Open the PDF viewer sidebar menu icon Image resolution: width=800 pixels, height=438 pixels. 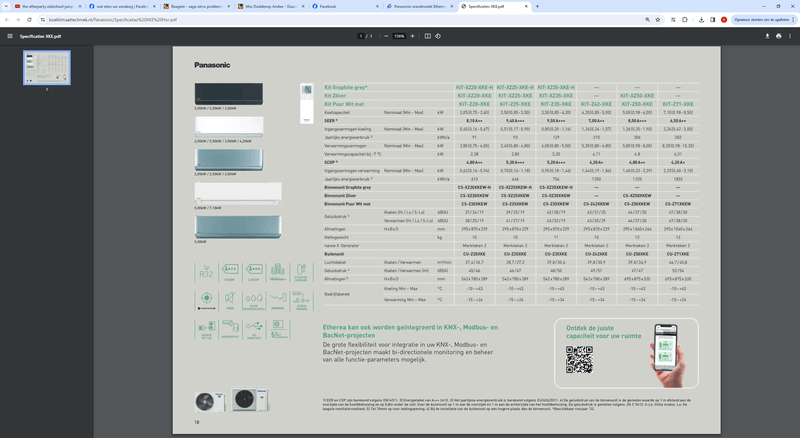point(10,36)
